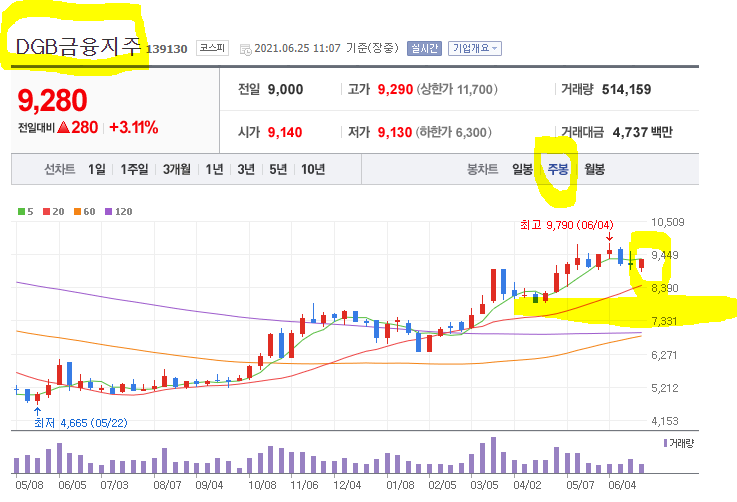The image size is (737, 502).
Task: Select the 1년 line chart tab
Action: (214, 169)
